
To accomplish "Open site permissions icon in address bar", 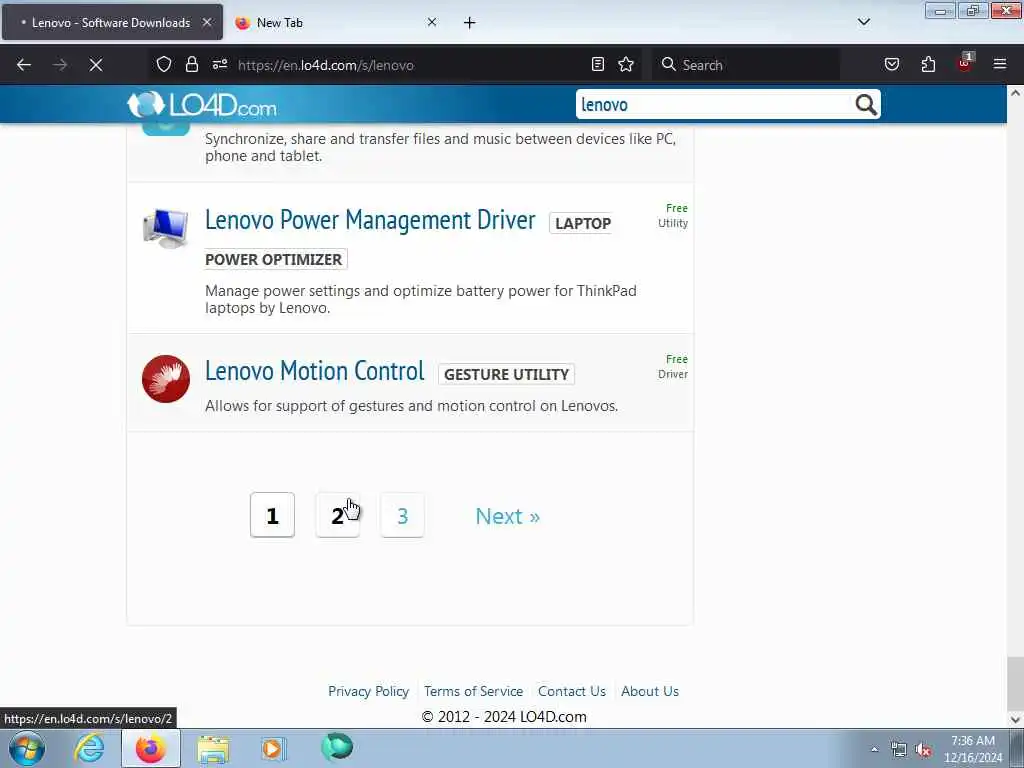I will point(219,64).
